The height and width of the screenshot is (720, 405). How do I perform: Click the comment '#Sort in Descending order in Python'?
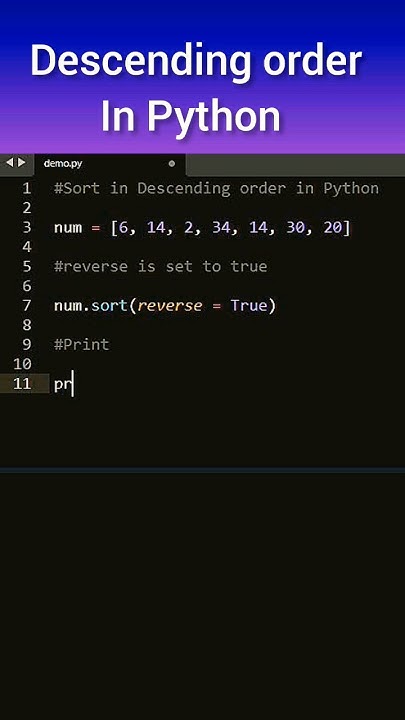tap(217, 188)
